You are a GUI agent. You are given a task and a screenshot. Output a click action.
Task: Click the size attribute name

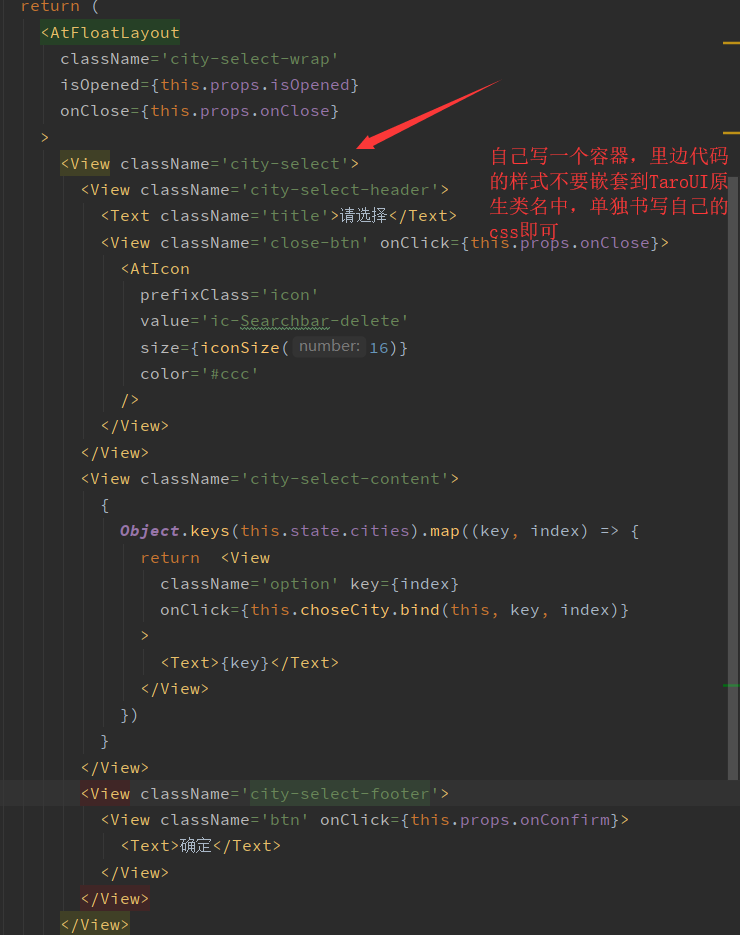pos(160,348)
